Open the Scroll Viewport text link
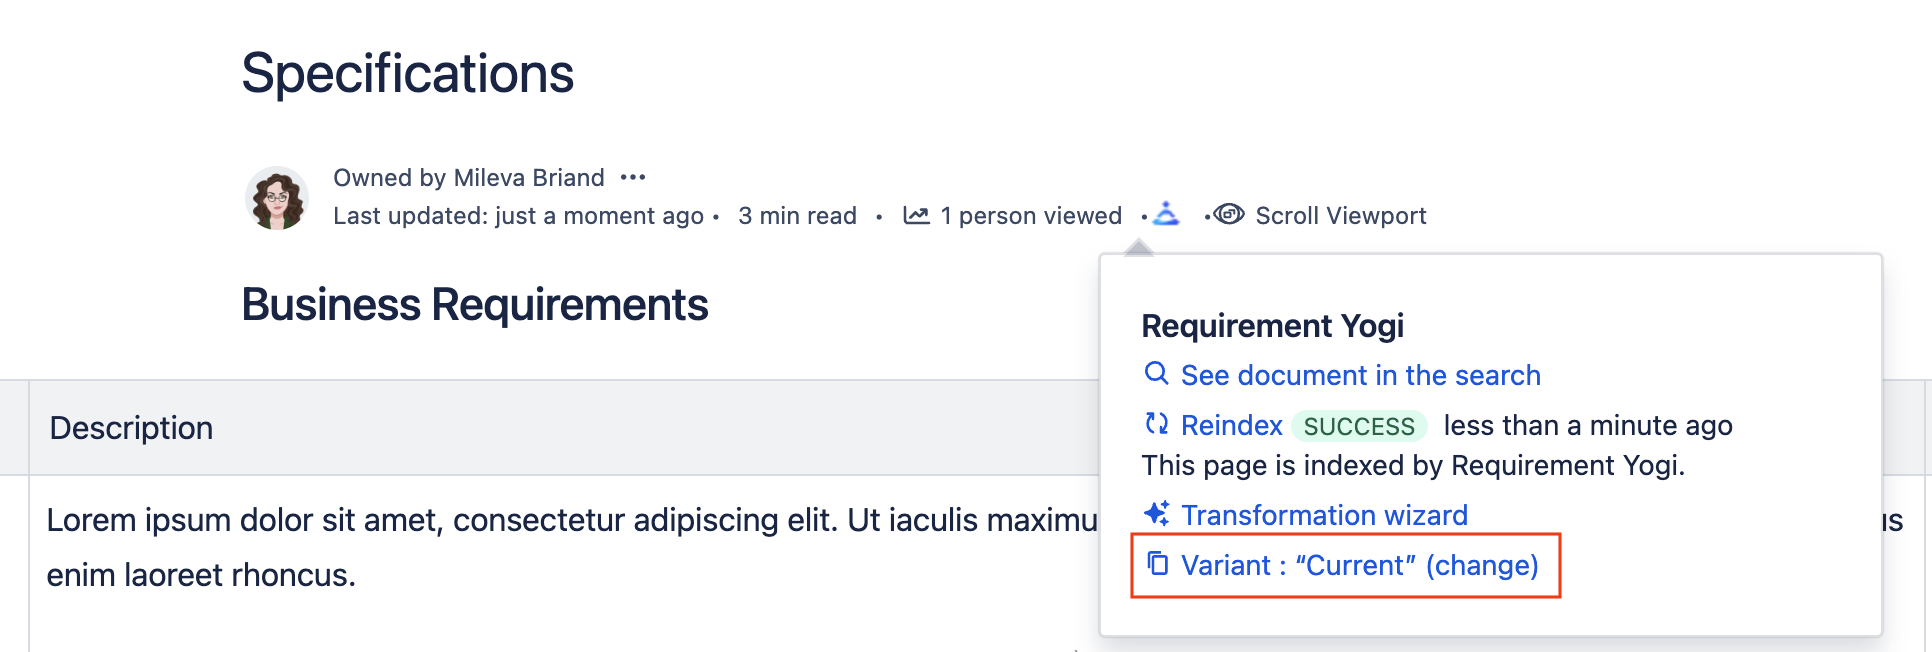Viewport: 1932px width, 652px height. point(1340,216)
